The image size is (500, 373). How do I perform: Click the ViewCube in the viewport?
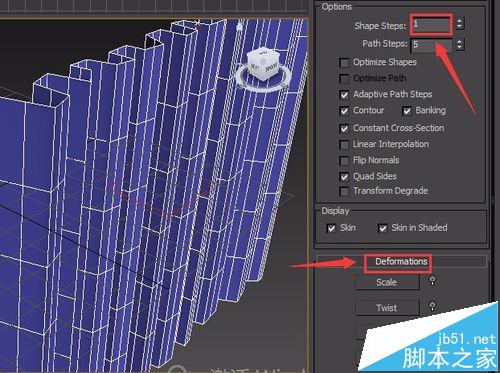click(263, 64)
